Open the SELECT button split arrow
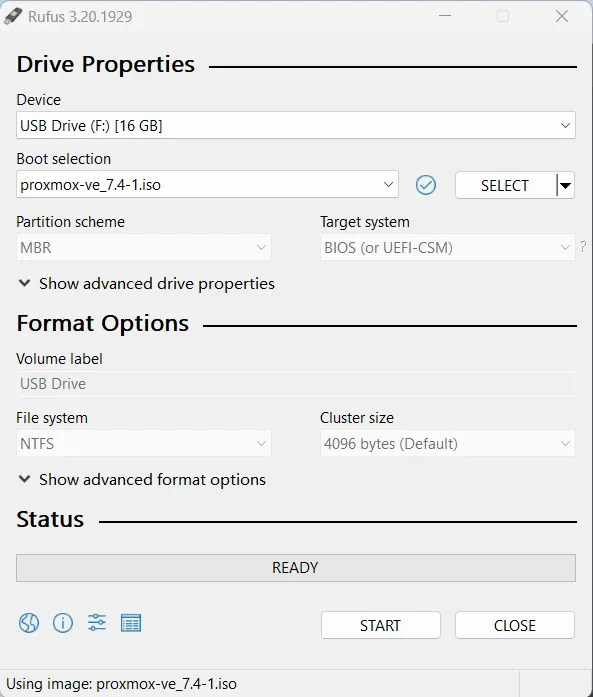Screen dimensions: 593x697 tap(565, 185)
